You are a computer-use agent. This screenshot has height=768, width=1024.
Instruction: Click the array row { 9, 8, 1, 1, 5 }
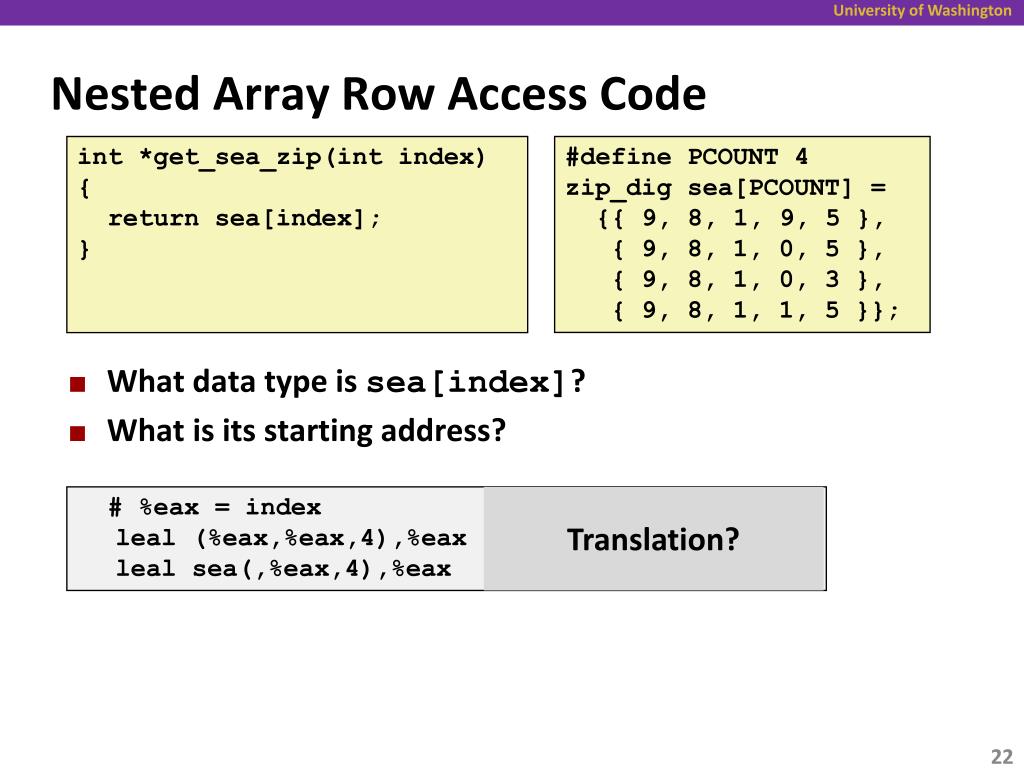click(x=756, y=311)
